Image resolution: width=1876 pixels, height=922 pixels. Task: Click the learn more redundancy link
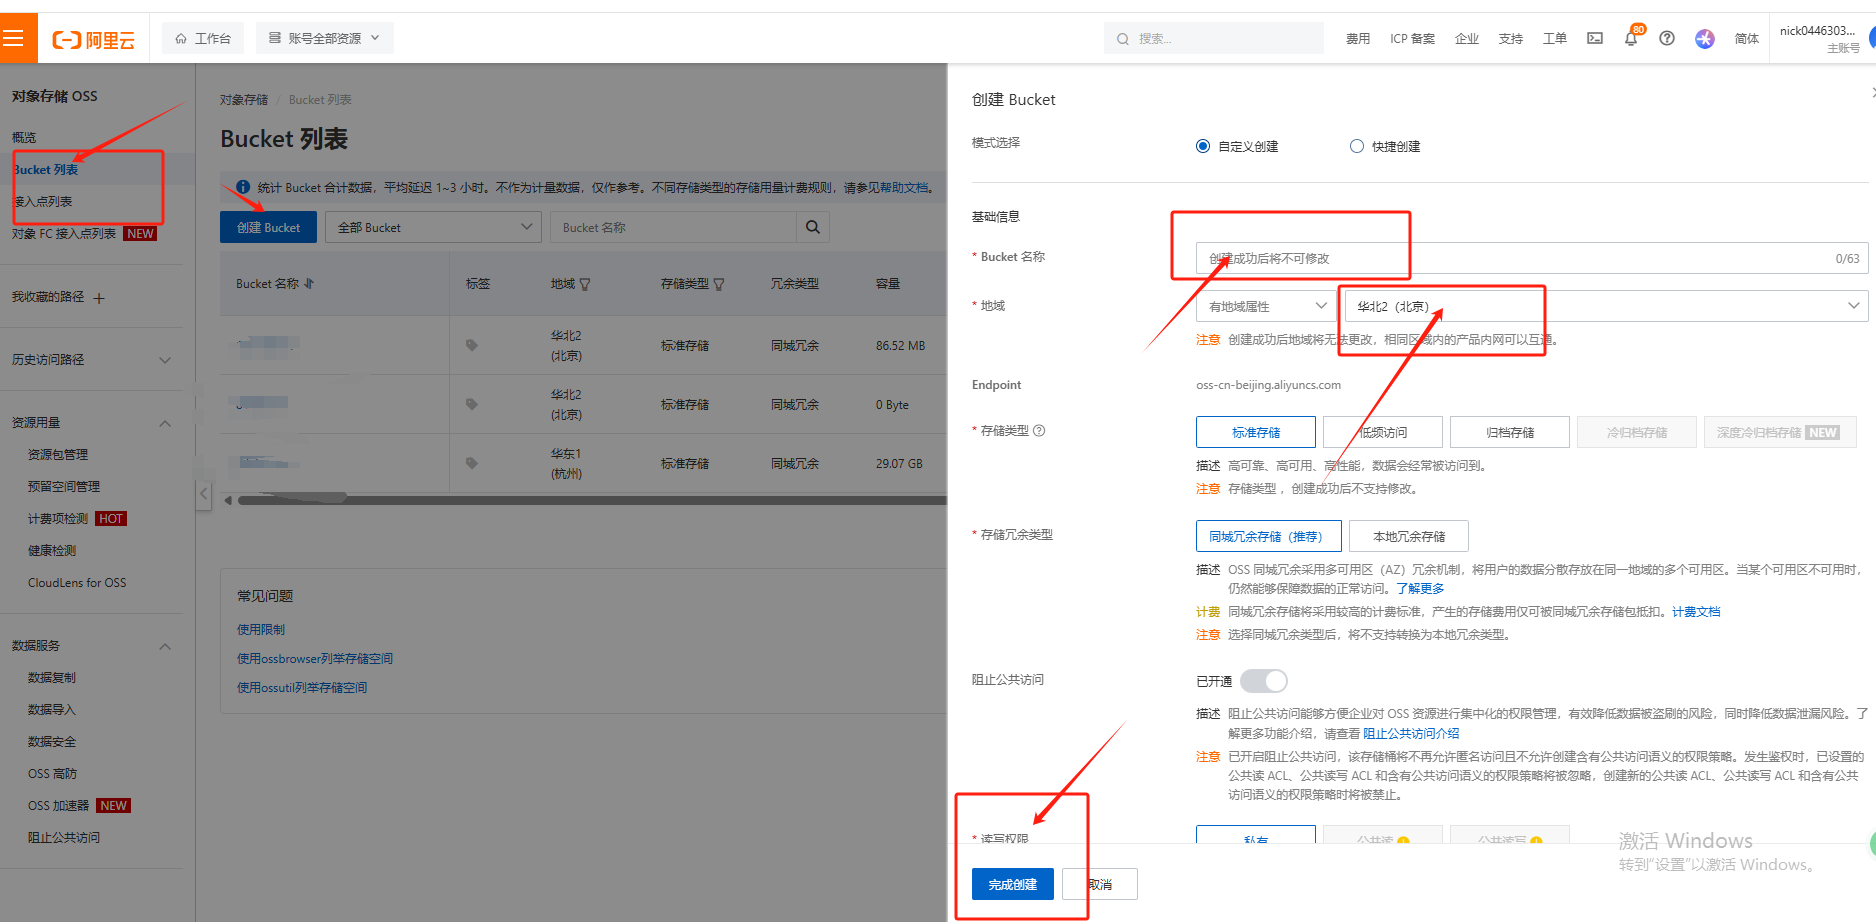[1420, 589]
